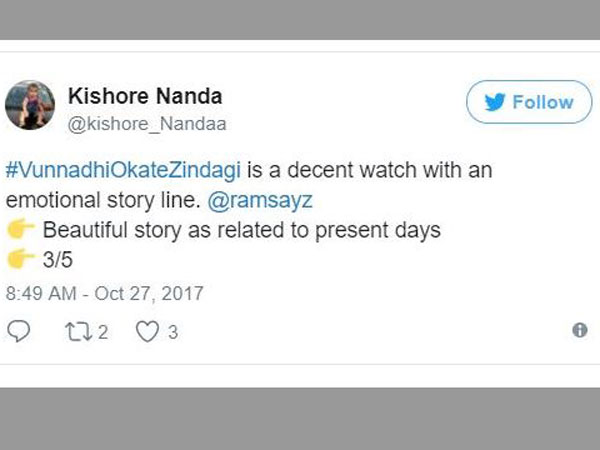Click Kishore Nanda's profile avatar
The width and height of the screenshot is (600, 450).
29,105
